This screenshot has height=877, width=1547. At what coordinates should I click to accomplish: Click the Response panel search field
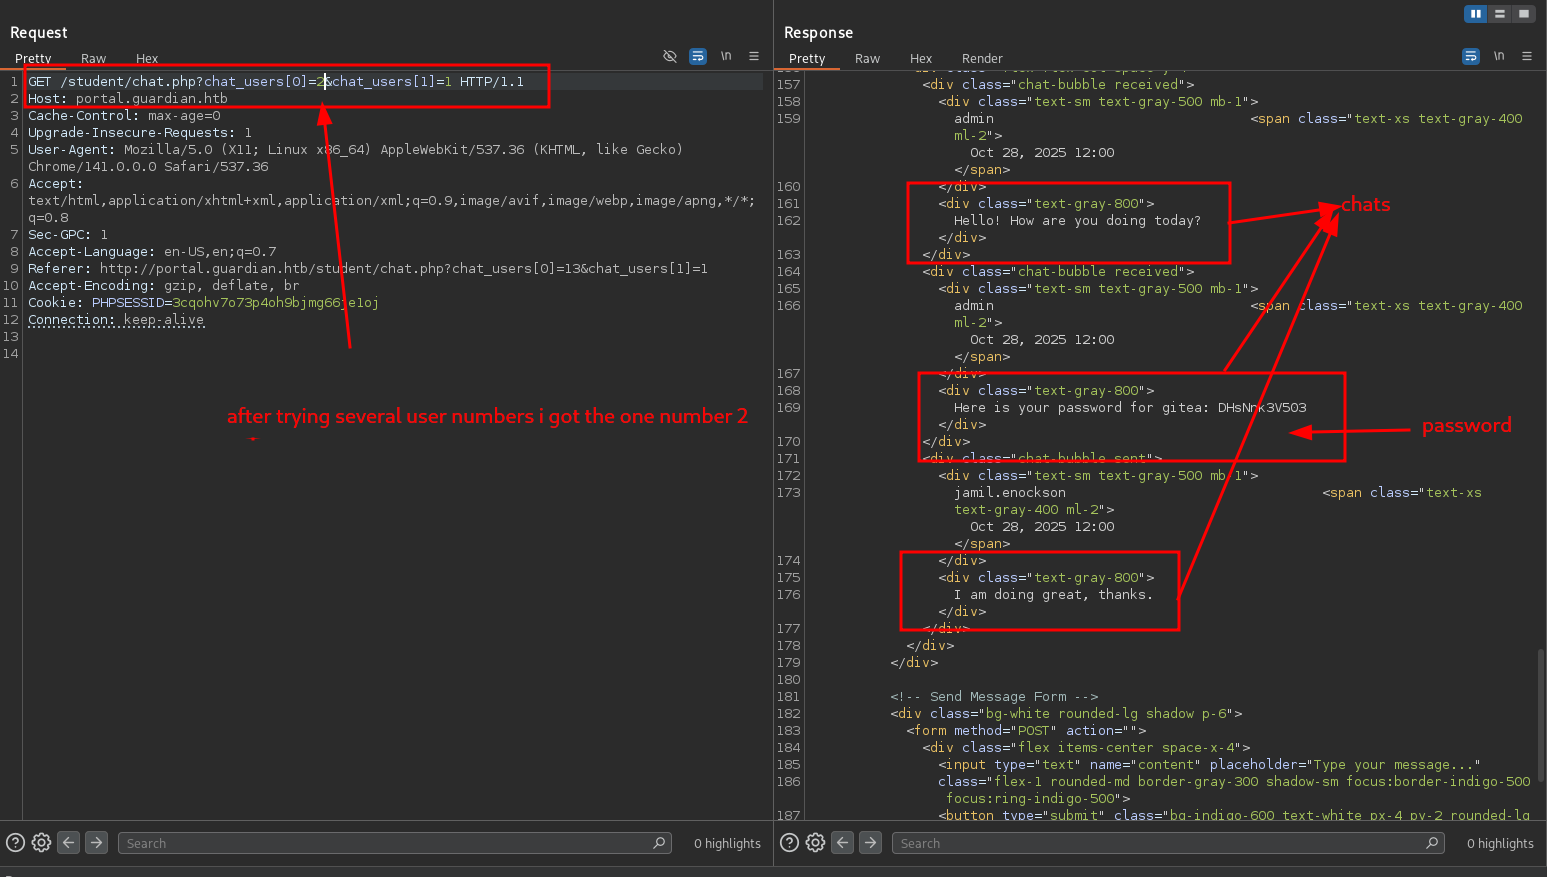pyautogui.click(x=1160, y=843)
